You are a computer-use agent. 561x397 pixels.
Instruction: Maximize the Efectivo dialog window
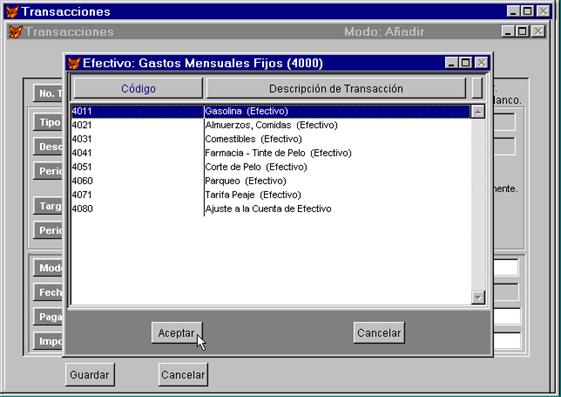(465, 63)
